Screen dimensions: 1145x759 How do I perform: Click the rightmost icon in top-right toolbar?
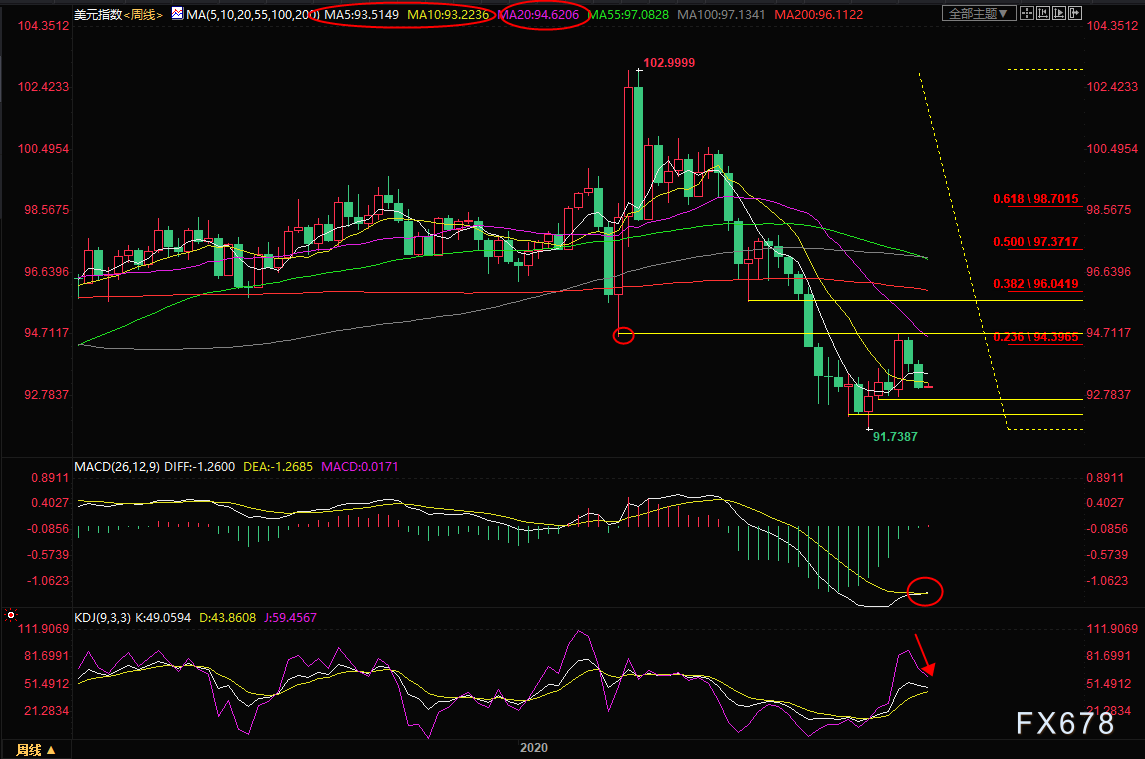[1073, 14]
